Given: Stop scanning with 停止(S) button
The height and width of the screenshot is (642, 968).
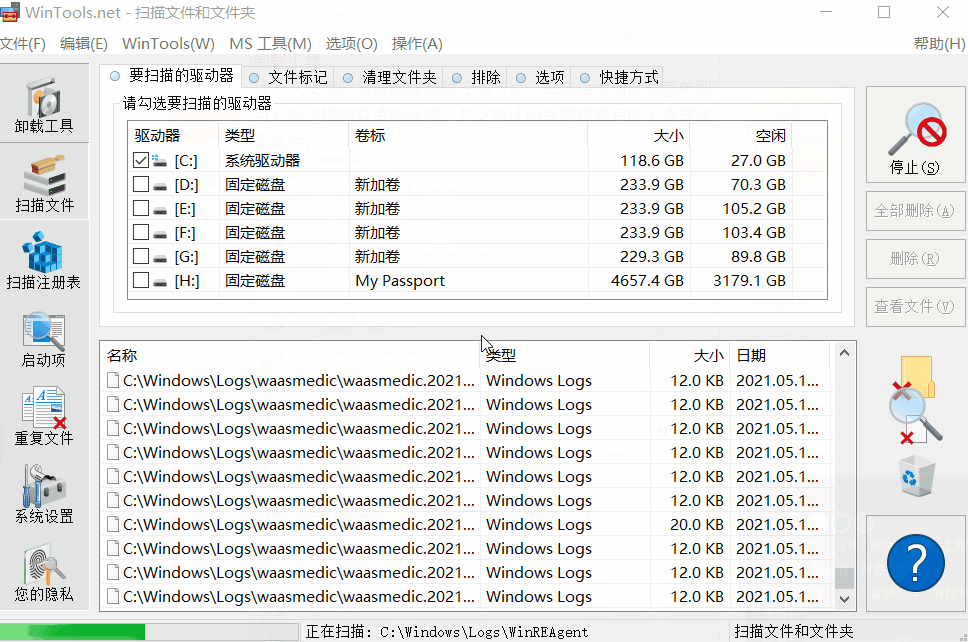Looking at the screenshot, I should 916,135.
